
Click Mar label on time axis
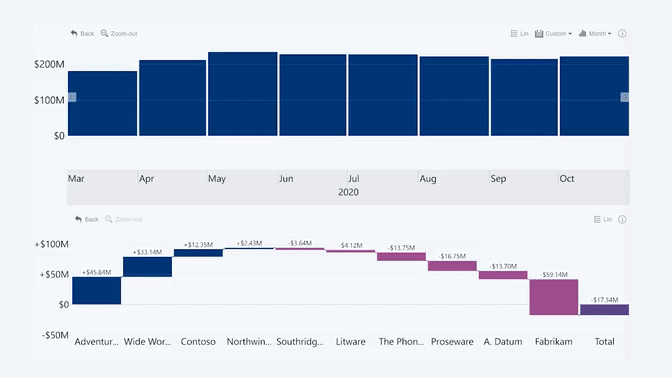pos(76,179)
